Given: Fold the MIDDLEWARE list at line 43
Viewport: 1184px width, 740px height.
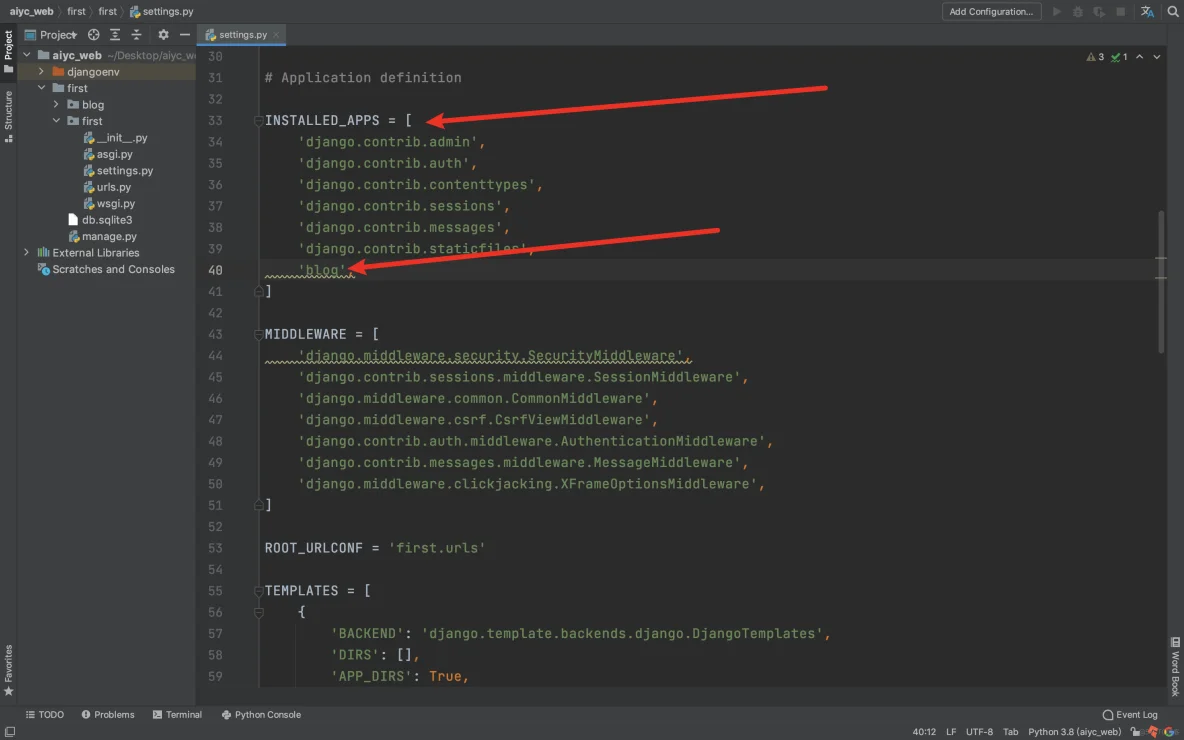Looking at the screenshot, I should pyautogui.click(x=258, y=335).
